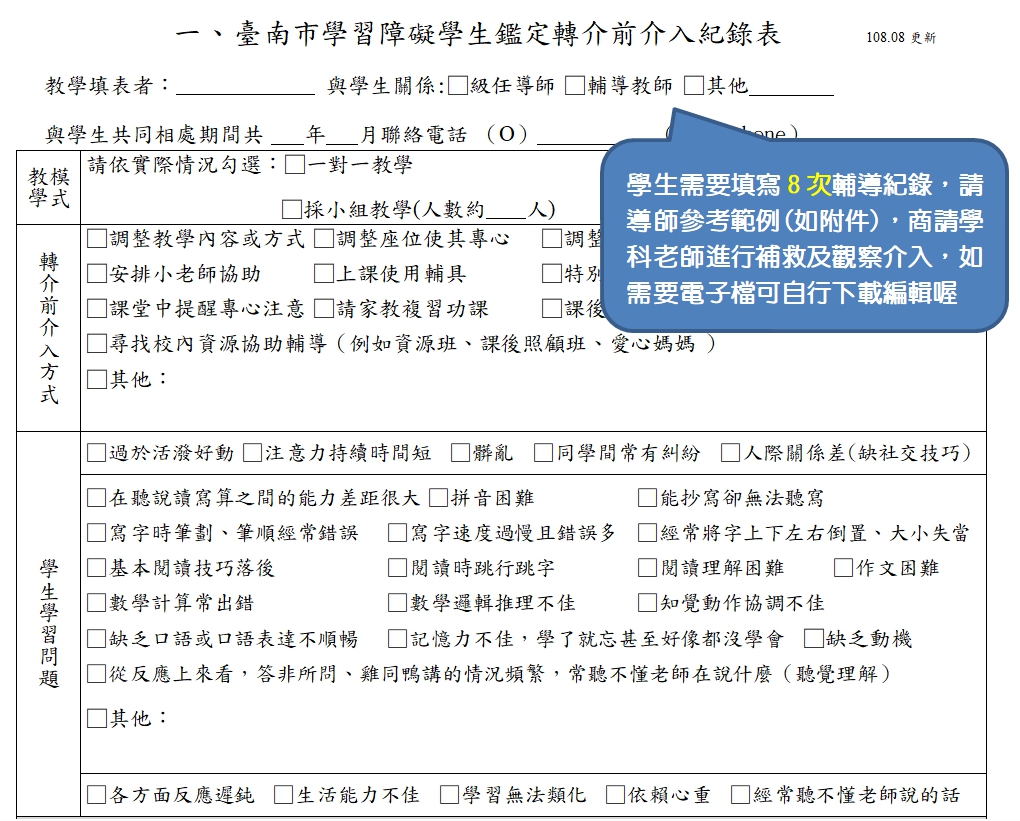
Task: Tick 尋找校內資源協助輔導 checkbox
Action: coord(97,343)
